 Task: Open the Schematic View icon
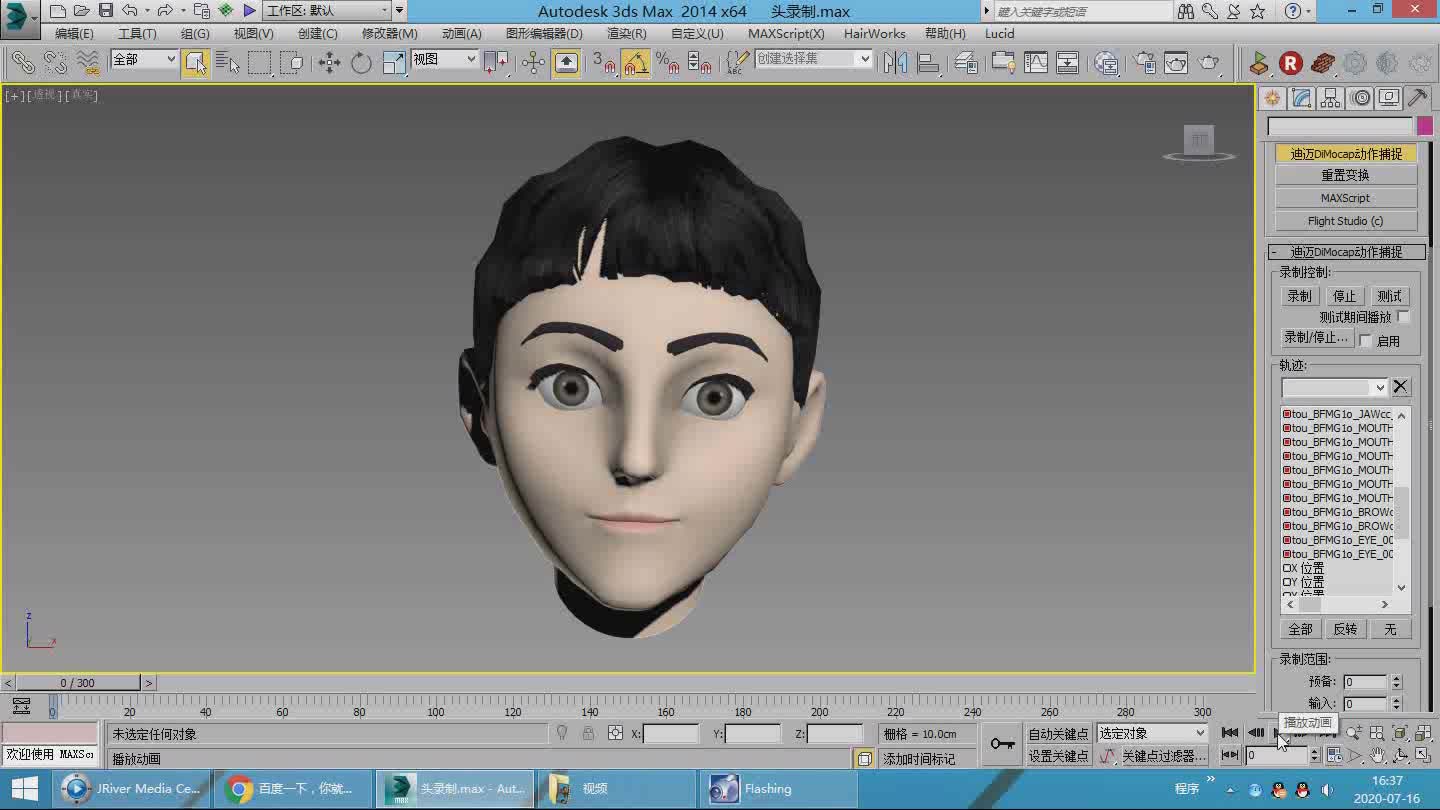point(1068,62)
